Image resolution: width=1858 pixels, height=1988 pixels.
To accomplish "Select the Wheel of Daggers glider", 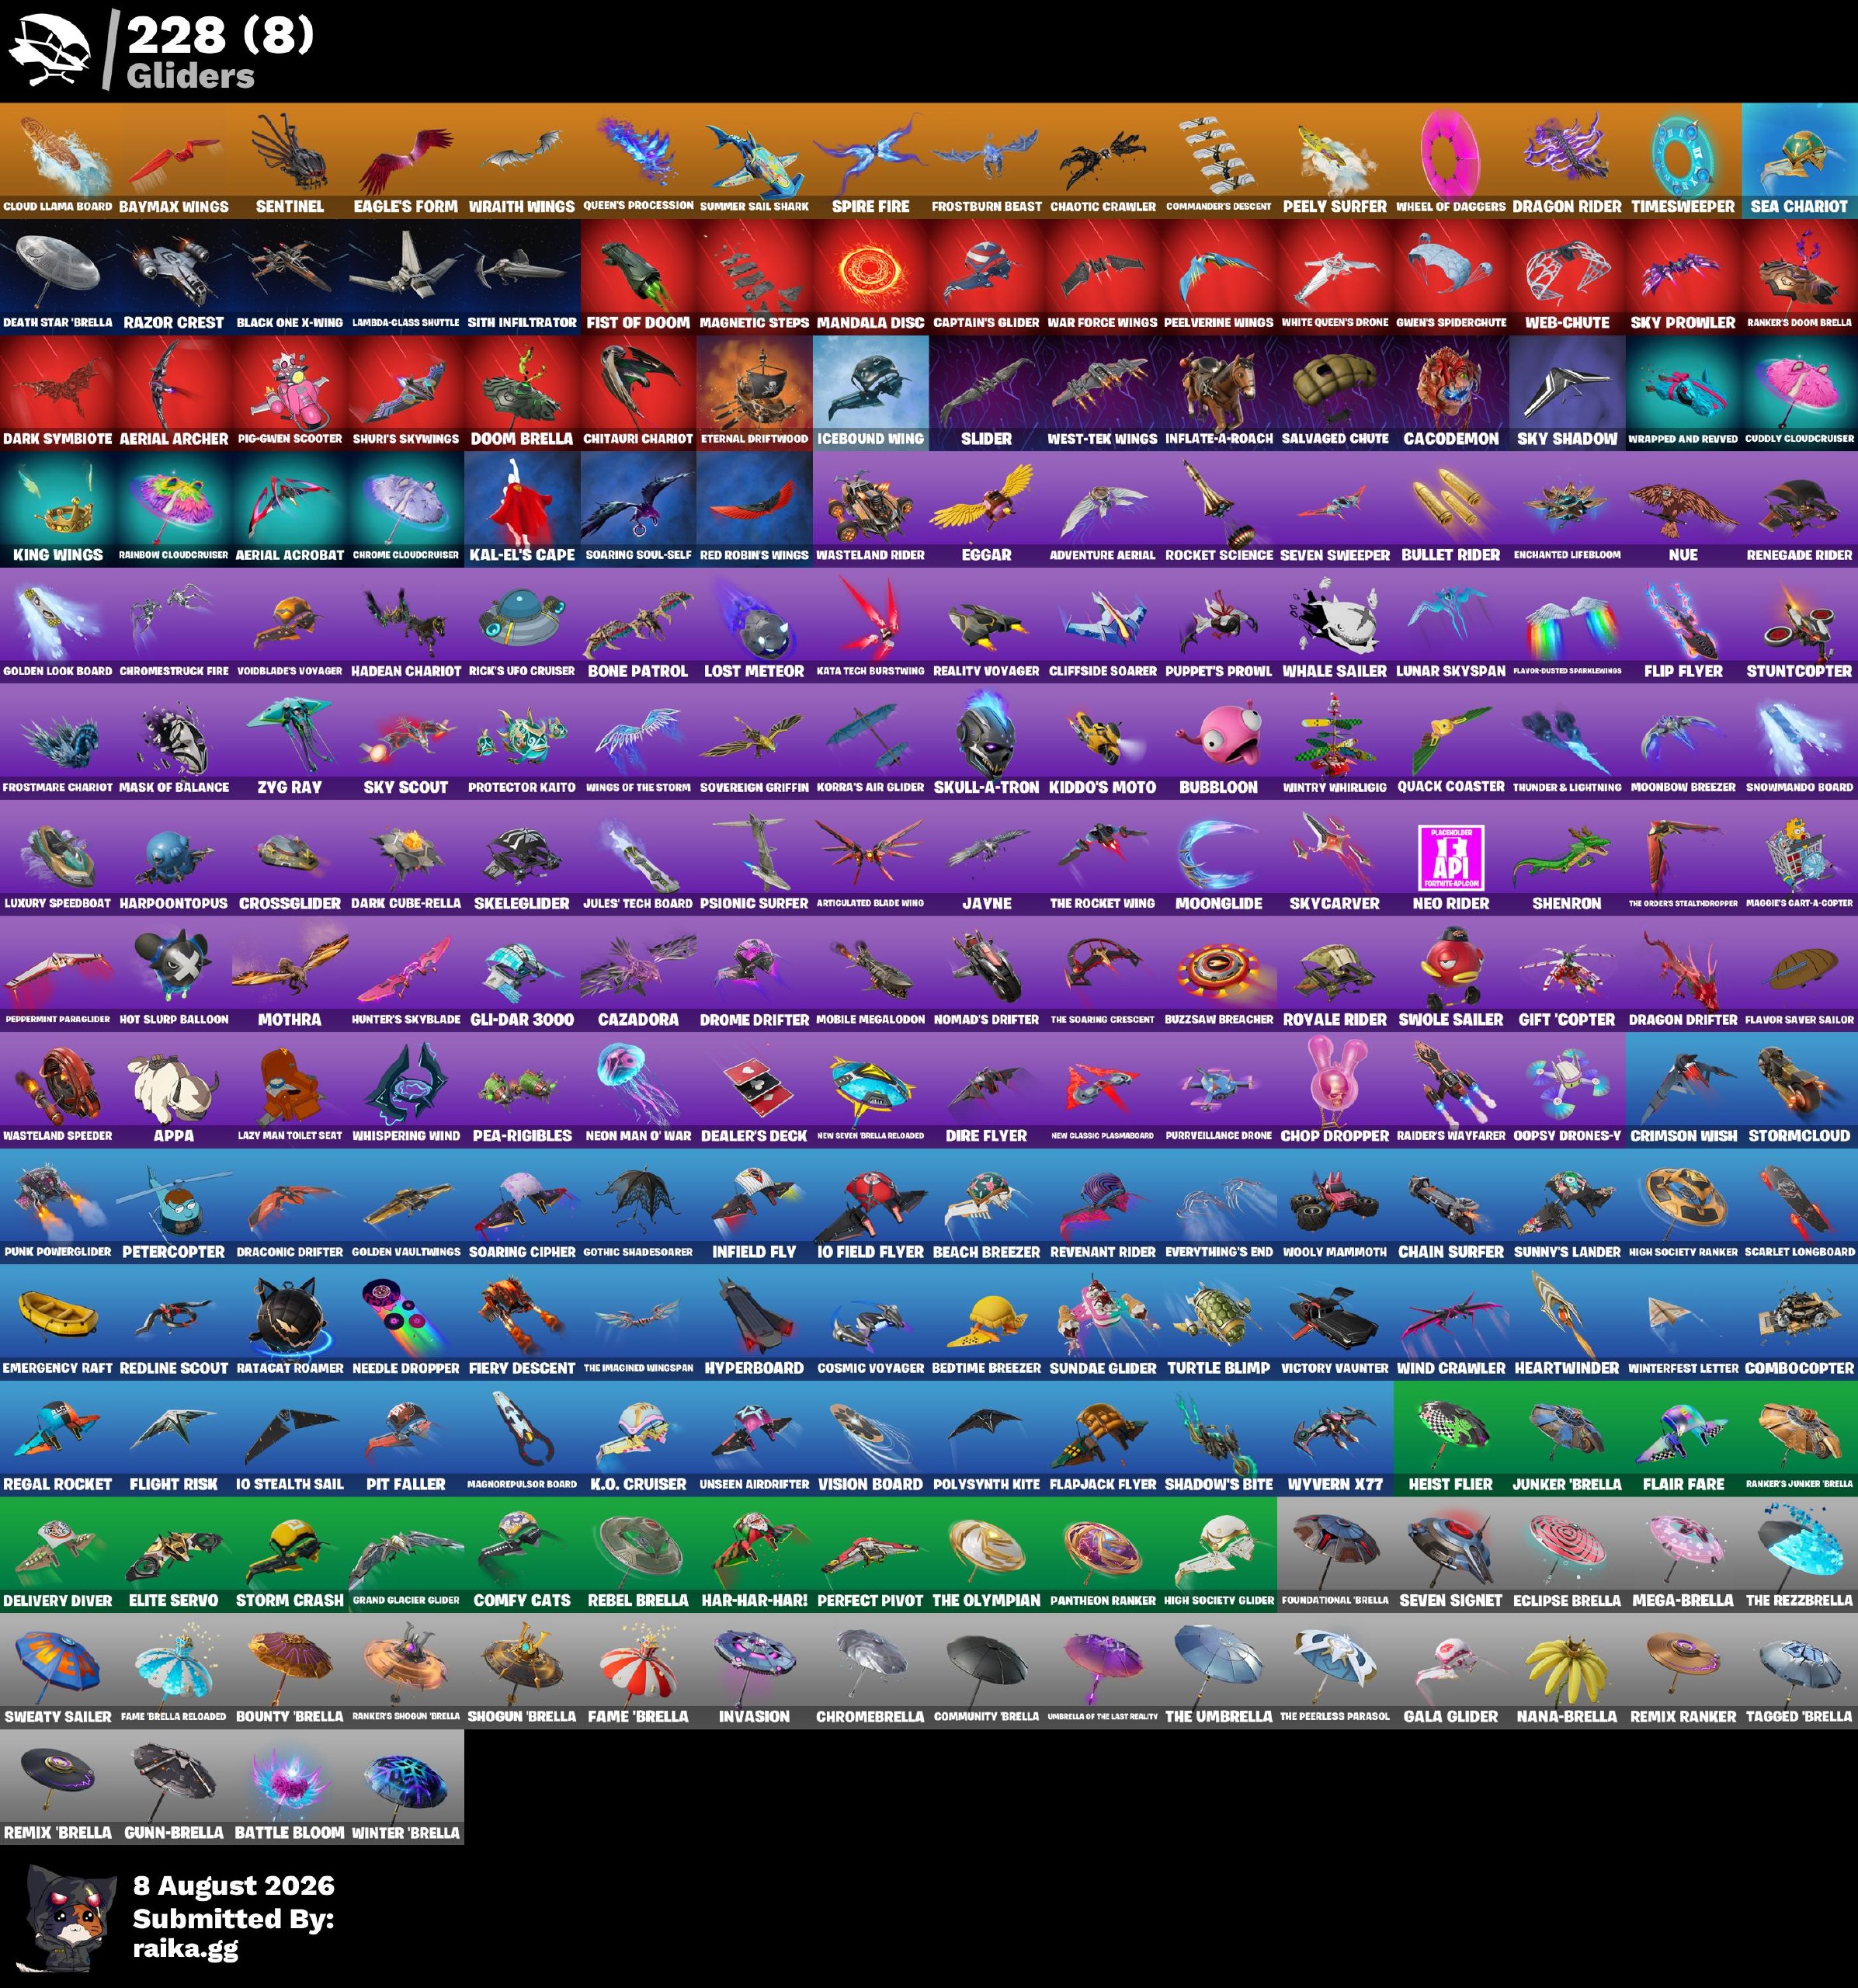I will (x=1451, y=160).
